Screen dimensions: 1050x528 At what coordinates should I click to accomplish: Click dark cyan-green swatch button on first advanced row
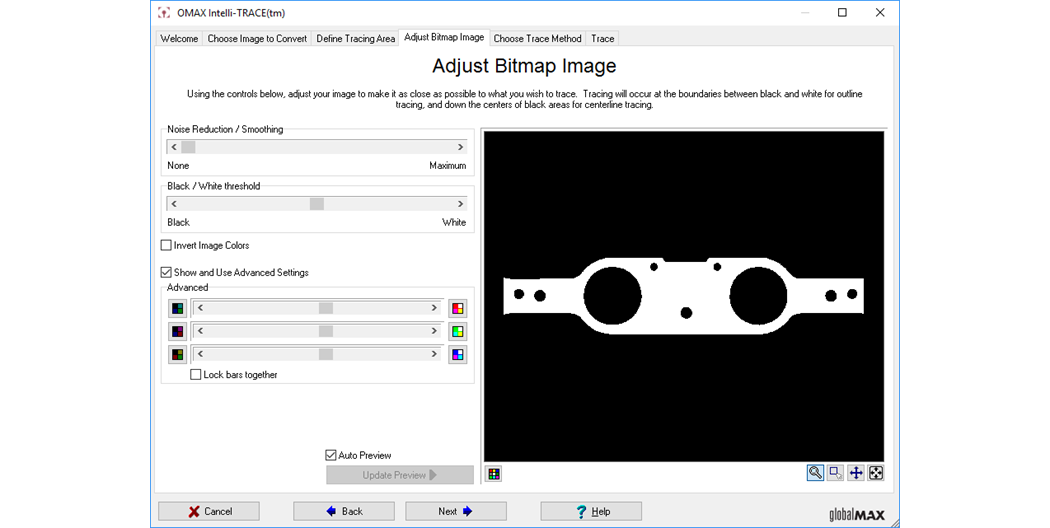pos(177,308)
